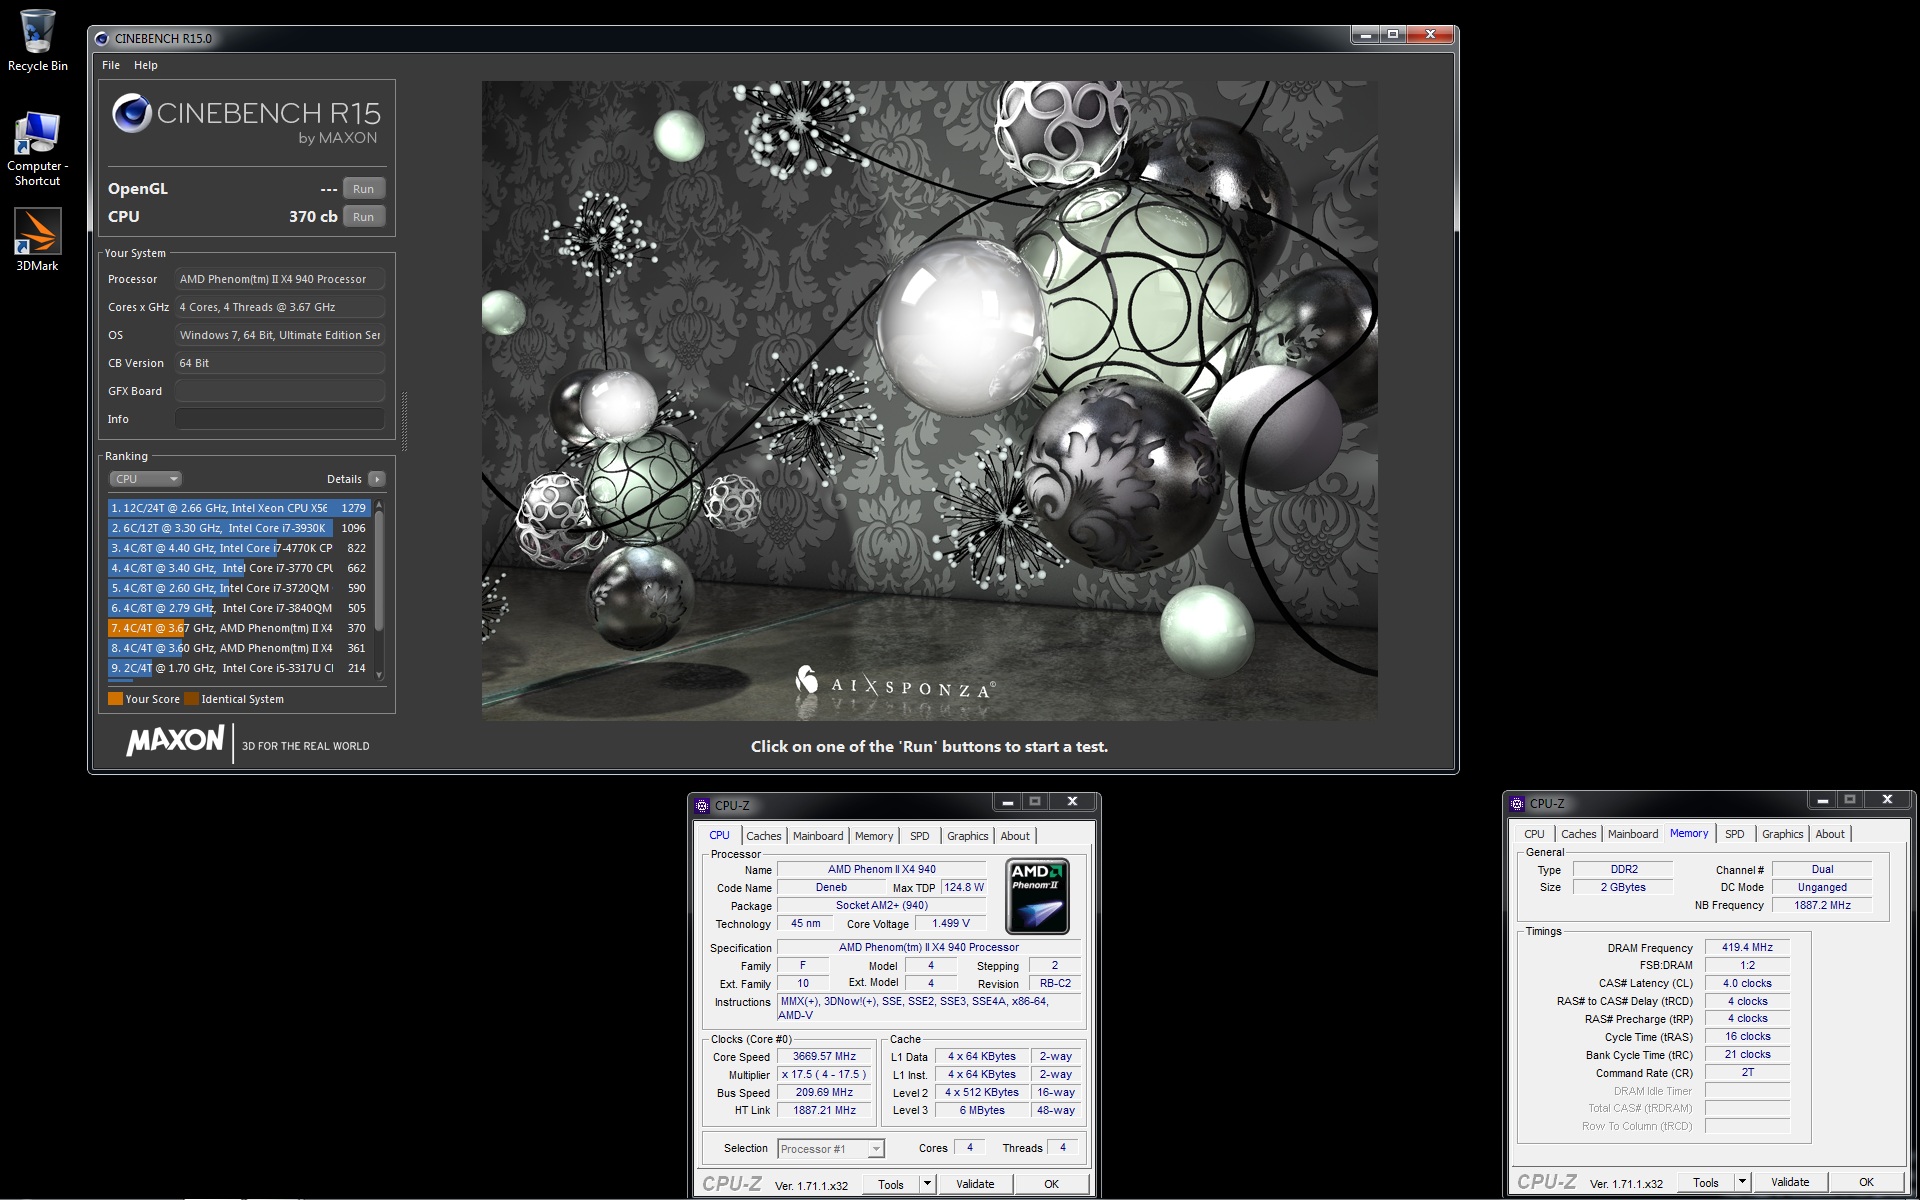
Task: Click the Processor name field in Cinebench
Action: [x=280, y=279]
